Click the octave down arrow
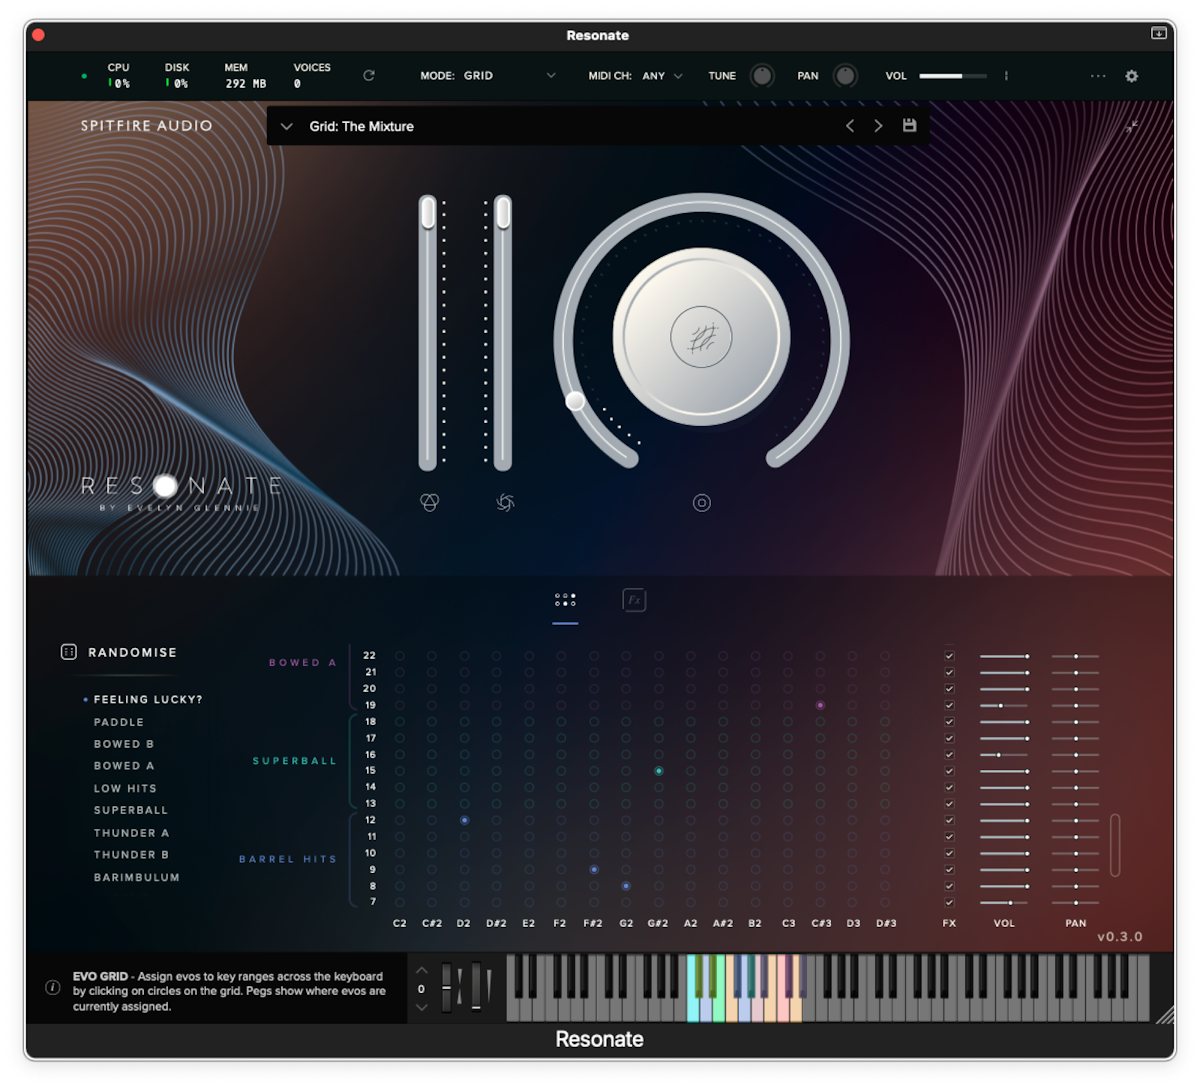The width and height of the screenshot is (1200, 1089). coord(421,1007)
